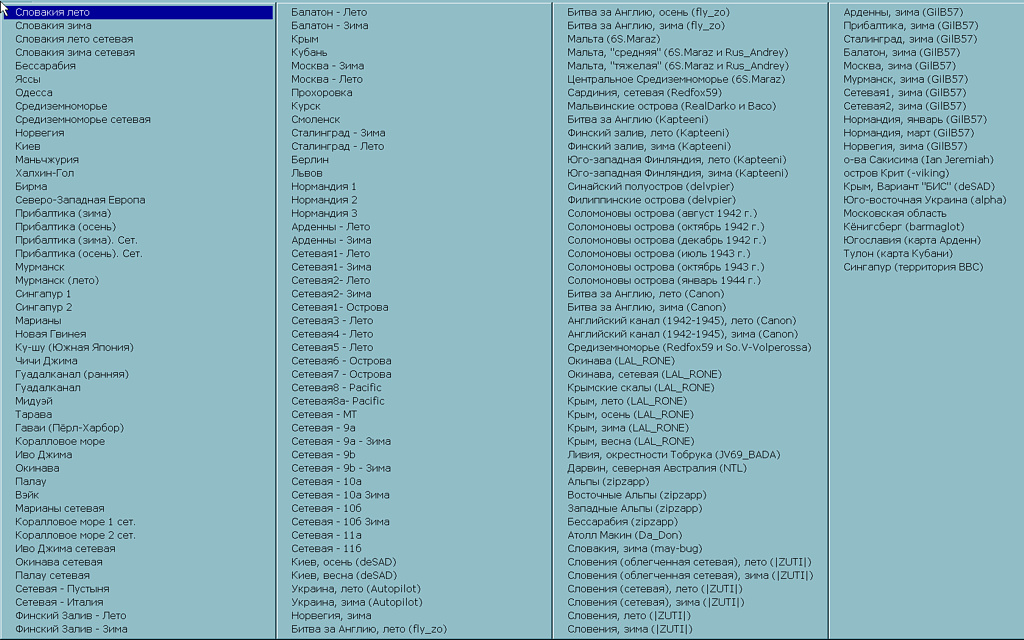Screen dimensions: 1024x640
Task: Select 'Арденны, зима (GilB57)' map
Action: tap(903, 12)
